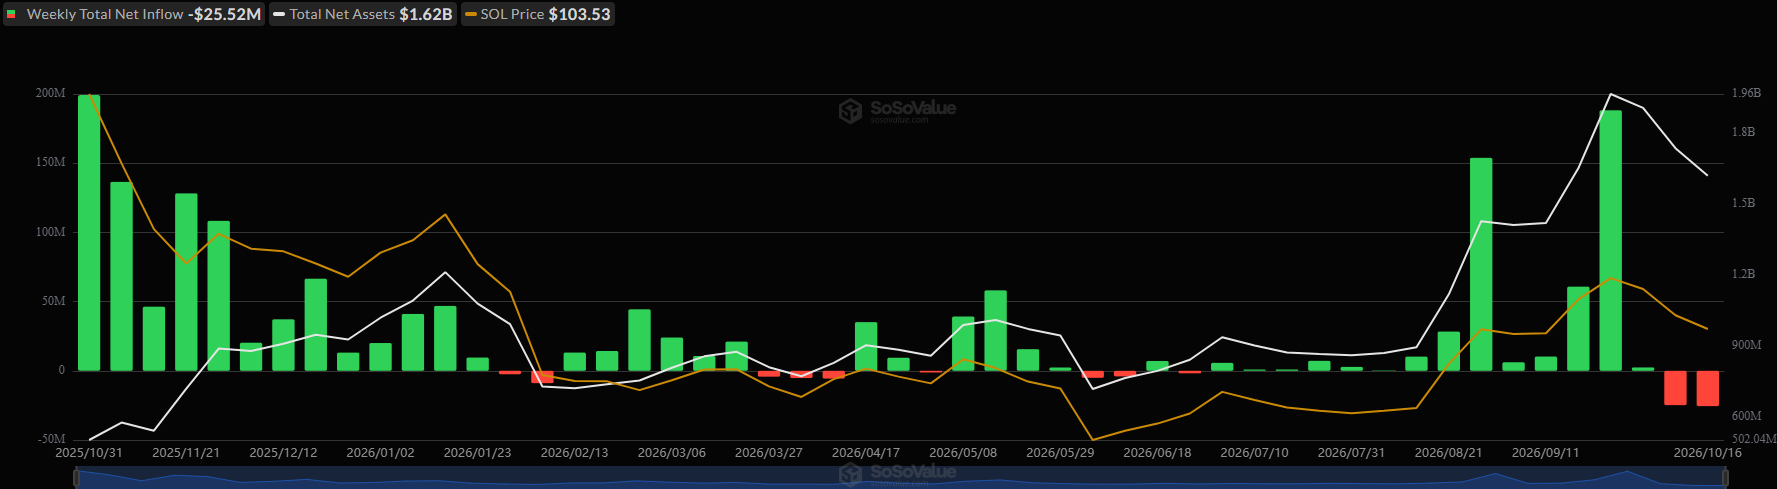
Task: Click the $1.62B net assets value
Action: pyautogui.click(x=426, y=14)
